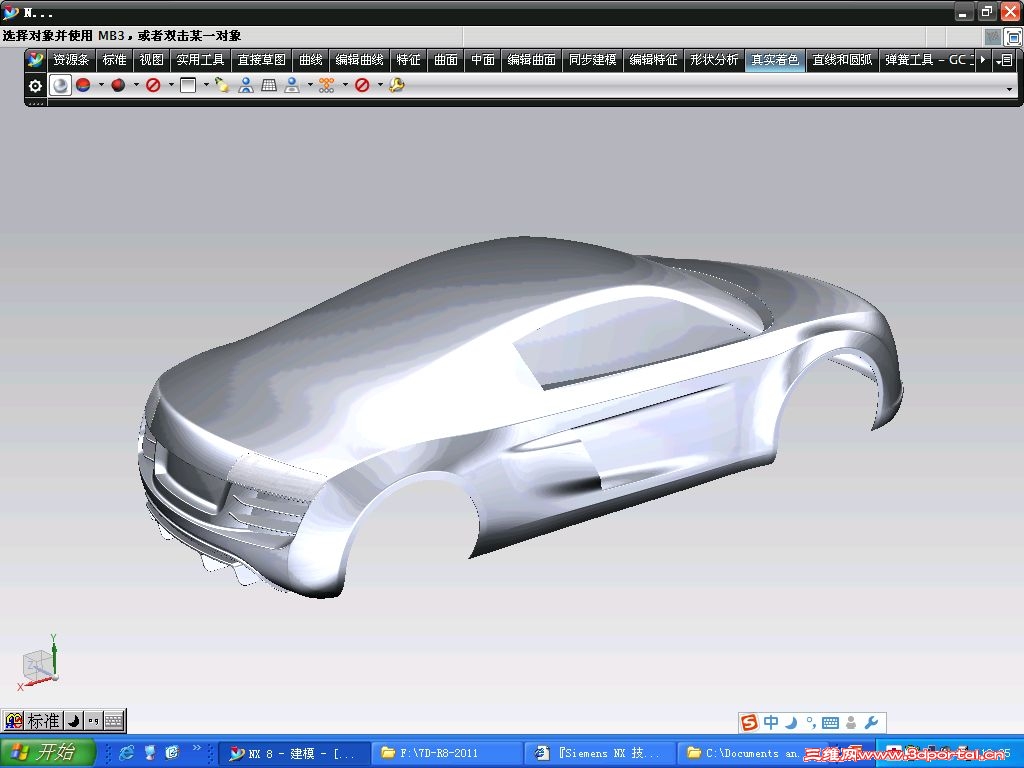The image size is (1024, 768).
Task: Switch to the 标准 tab
Action: tap(114, 60)
